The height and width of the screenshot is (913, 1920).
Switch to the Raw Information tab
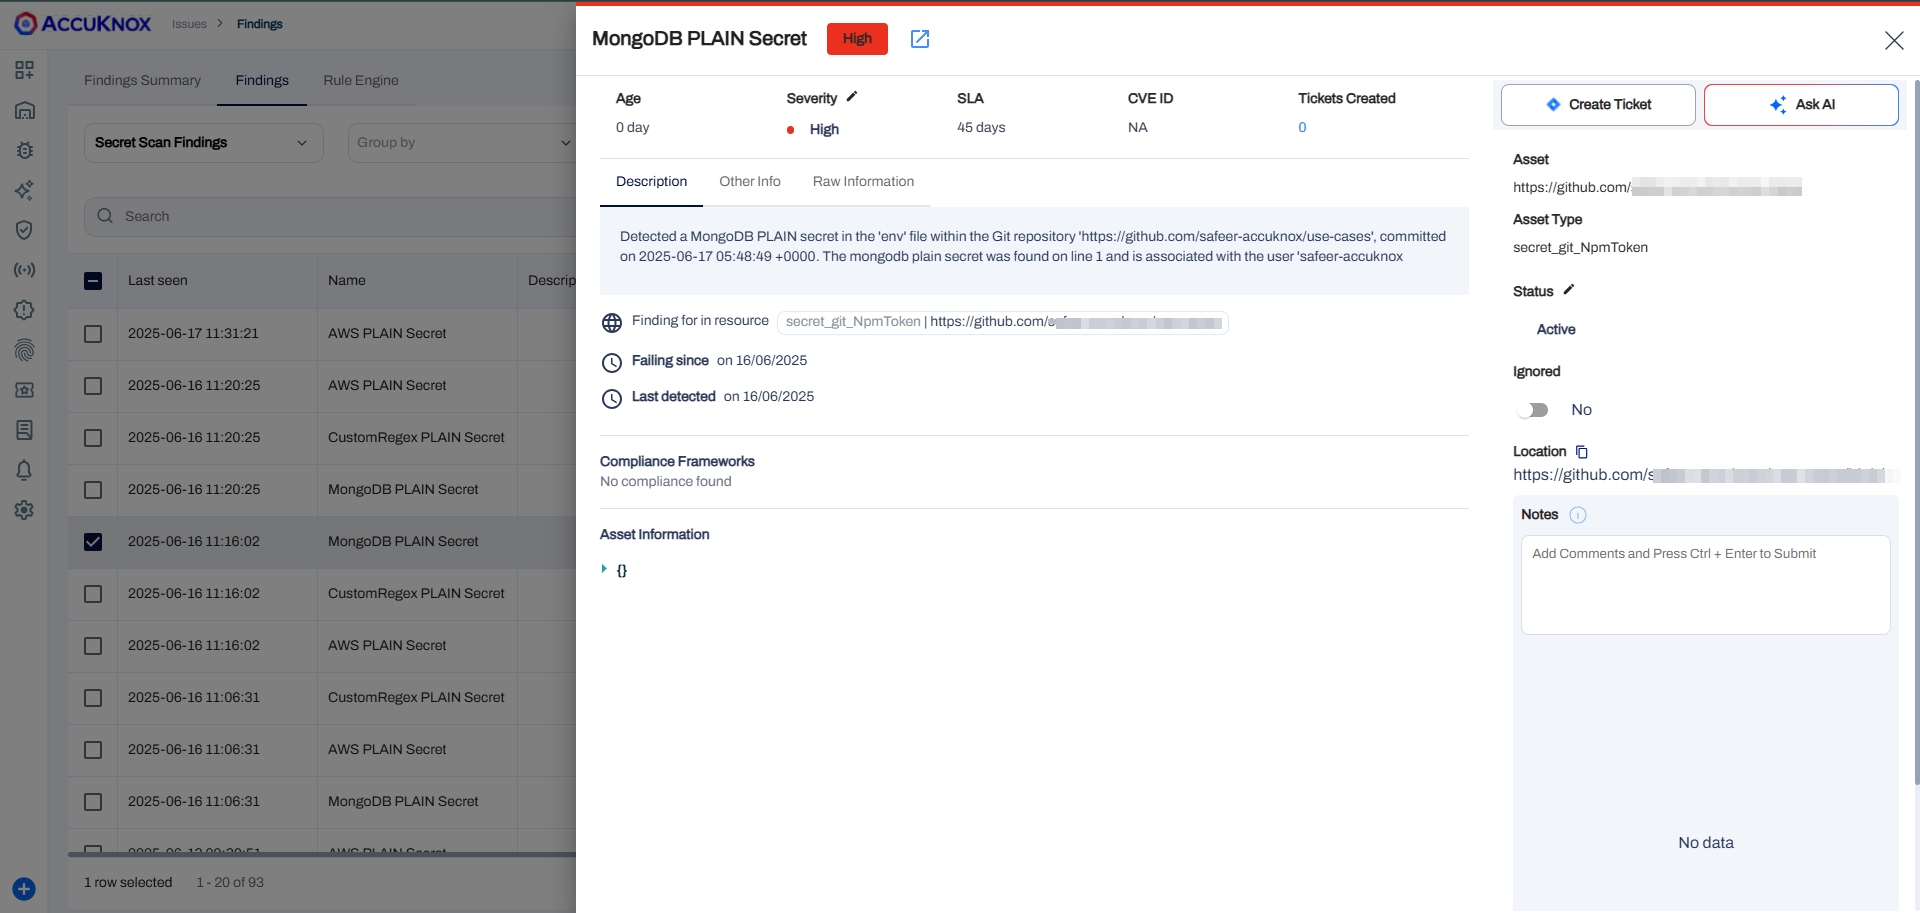(x=863, y=182)
